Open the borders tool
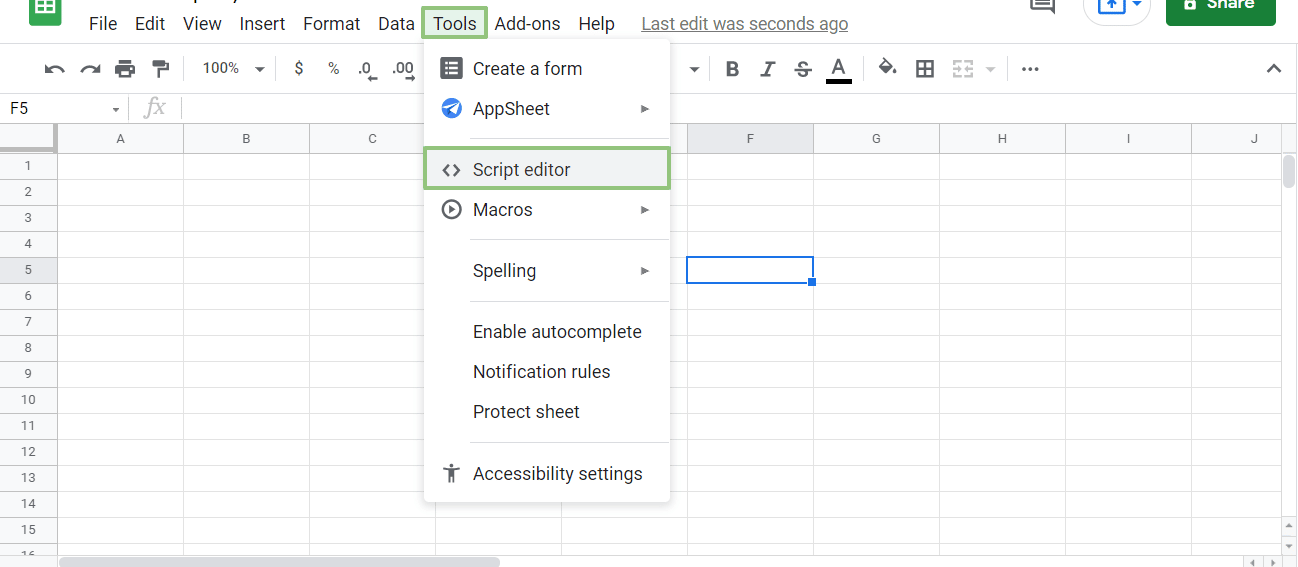The width and height of the screenshot is (1298, 567). (925, 69)
